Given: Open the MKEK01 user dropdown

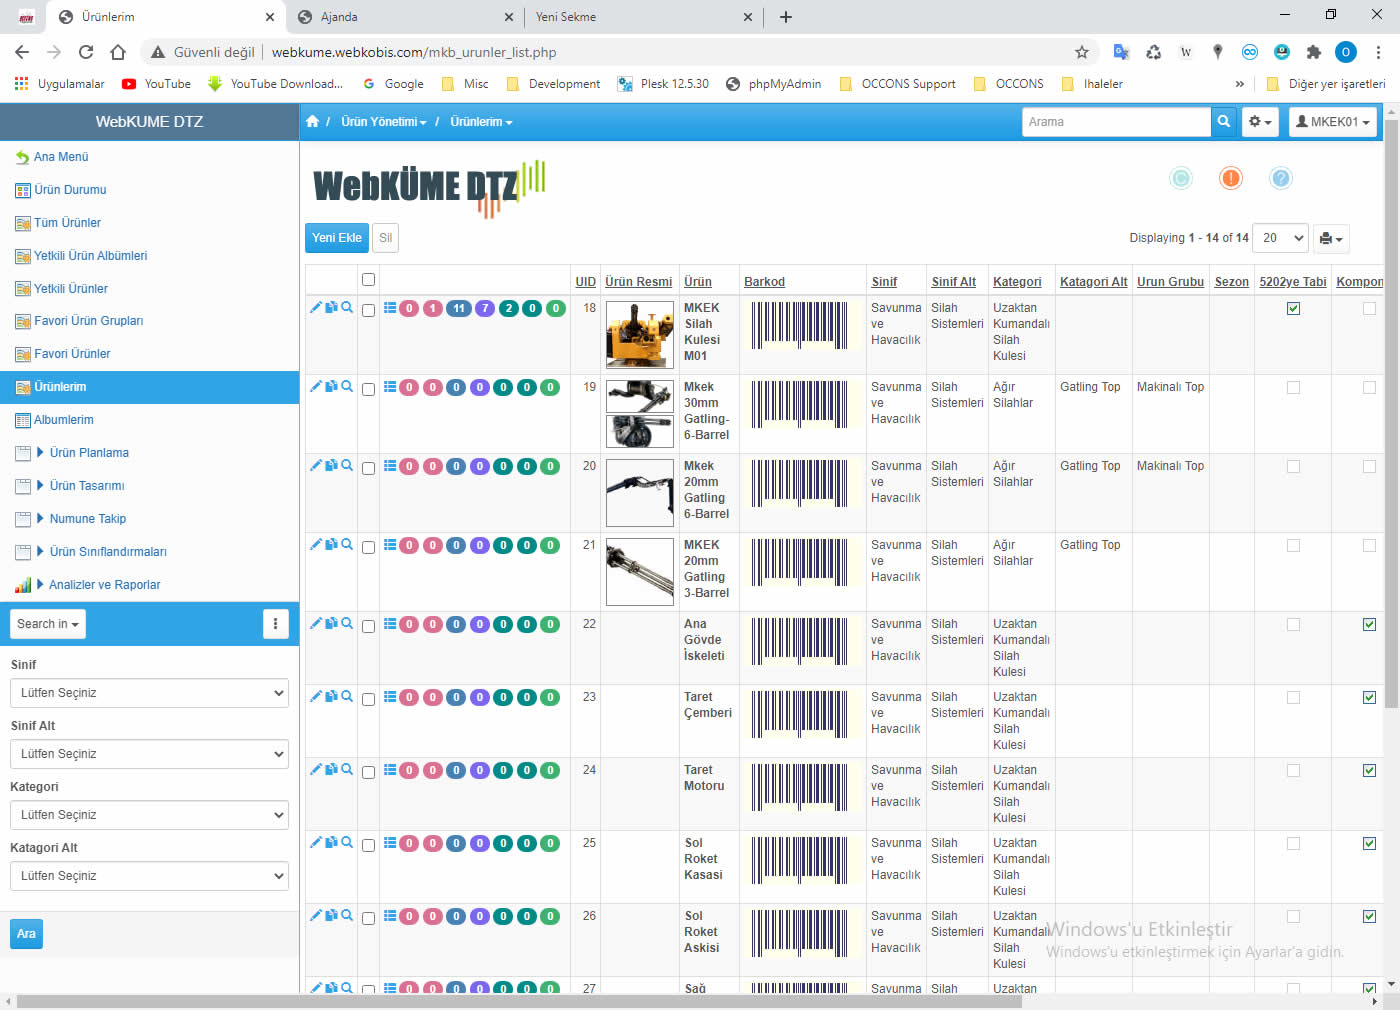Looking at the screenshot, I should point(1333,122).
